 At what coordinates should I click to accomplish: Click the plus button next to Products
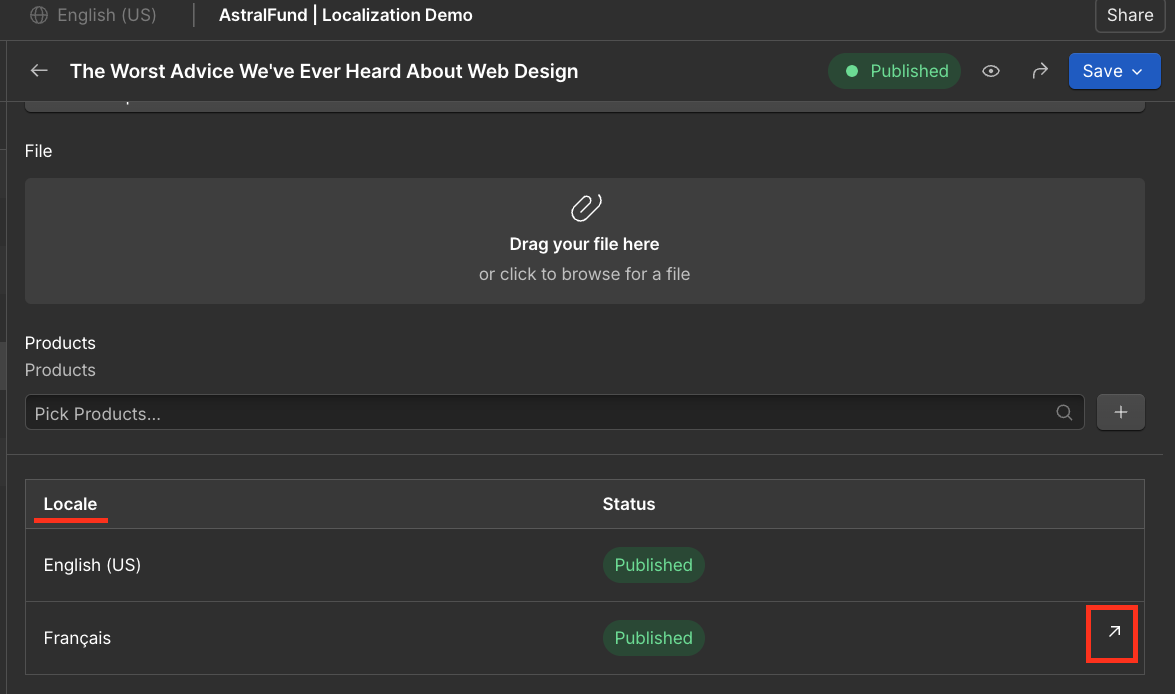[x=1120, y=412]
